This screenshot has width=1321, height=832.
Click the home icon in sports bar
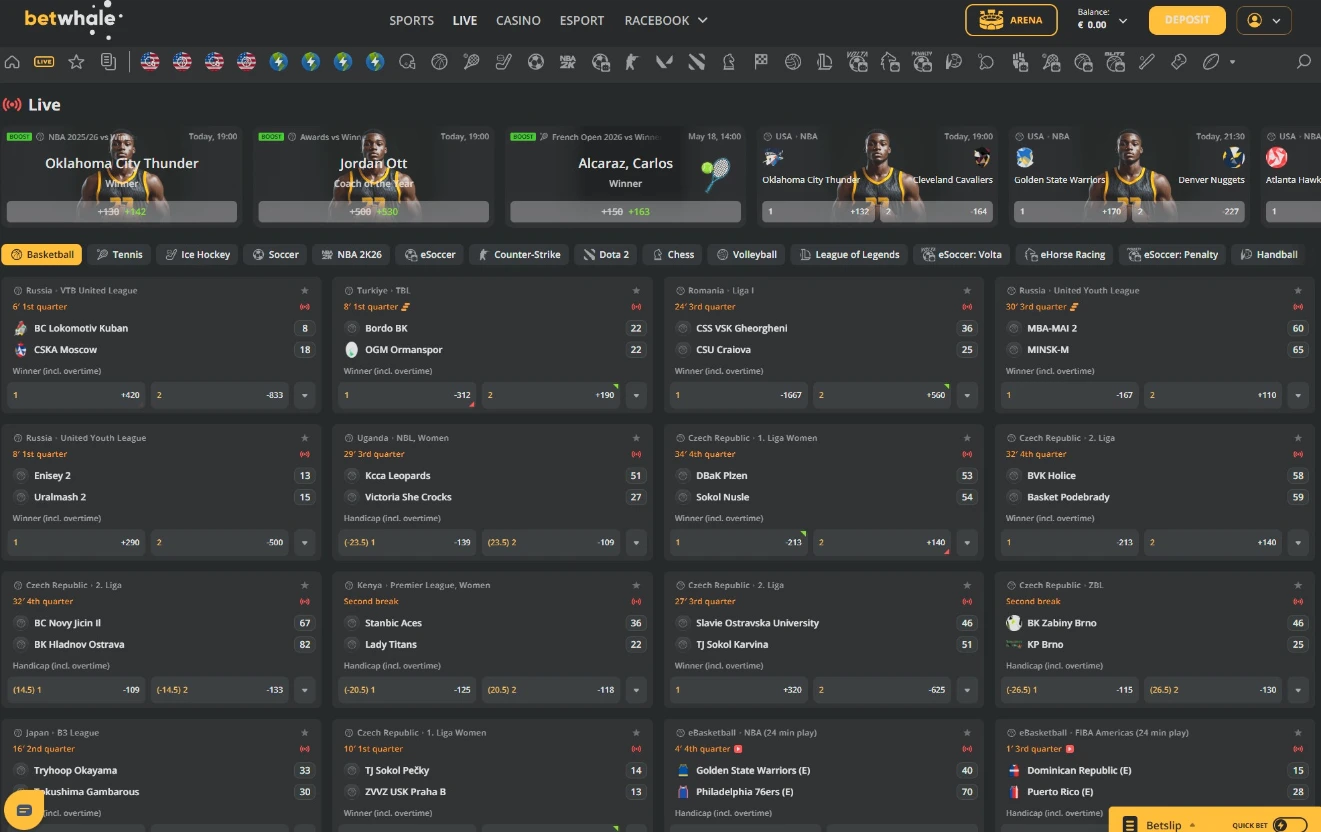(x=12, y=62)
